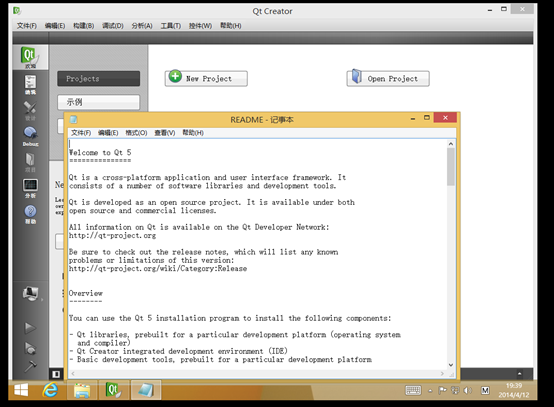Toggle the sidebar with the bottom bar icon
The image size is (554, 407).
[56, 374]
